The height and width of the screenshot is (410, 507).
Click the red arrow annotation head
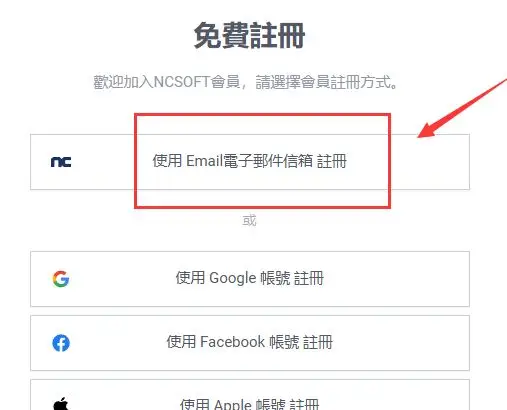pos(427,130)
